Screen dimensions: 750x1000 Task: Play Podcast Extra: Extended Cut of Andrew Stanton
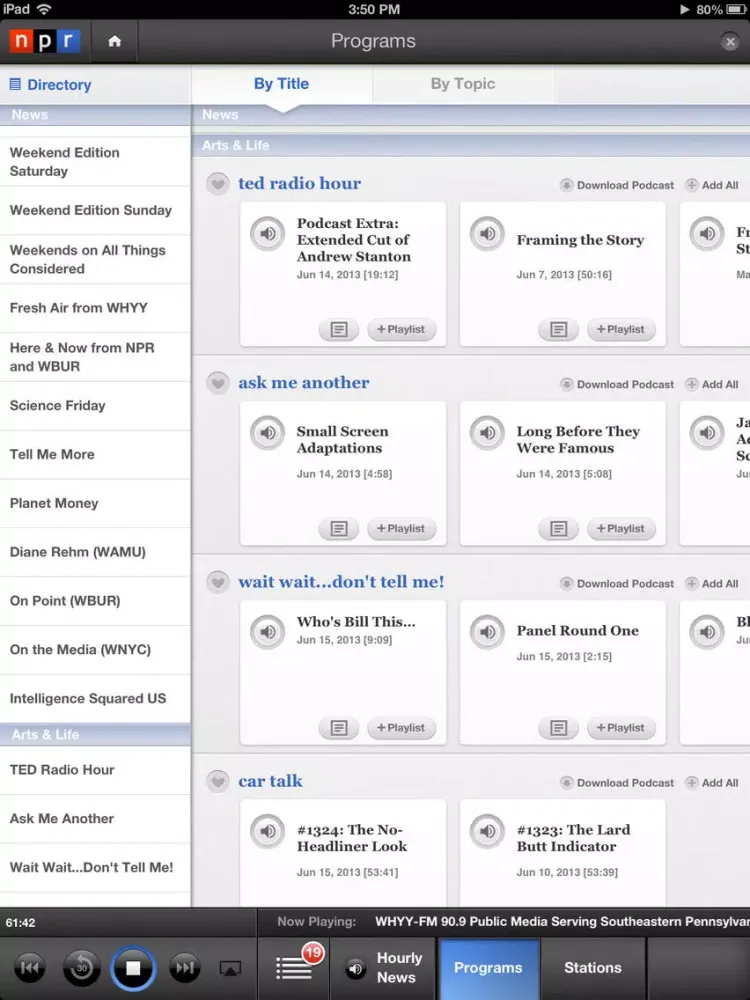(267, 233)
